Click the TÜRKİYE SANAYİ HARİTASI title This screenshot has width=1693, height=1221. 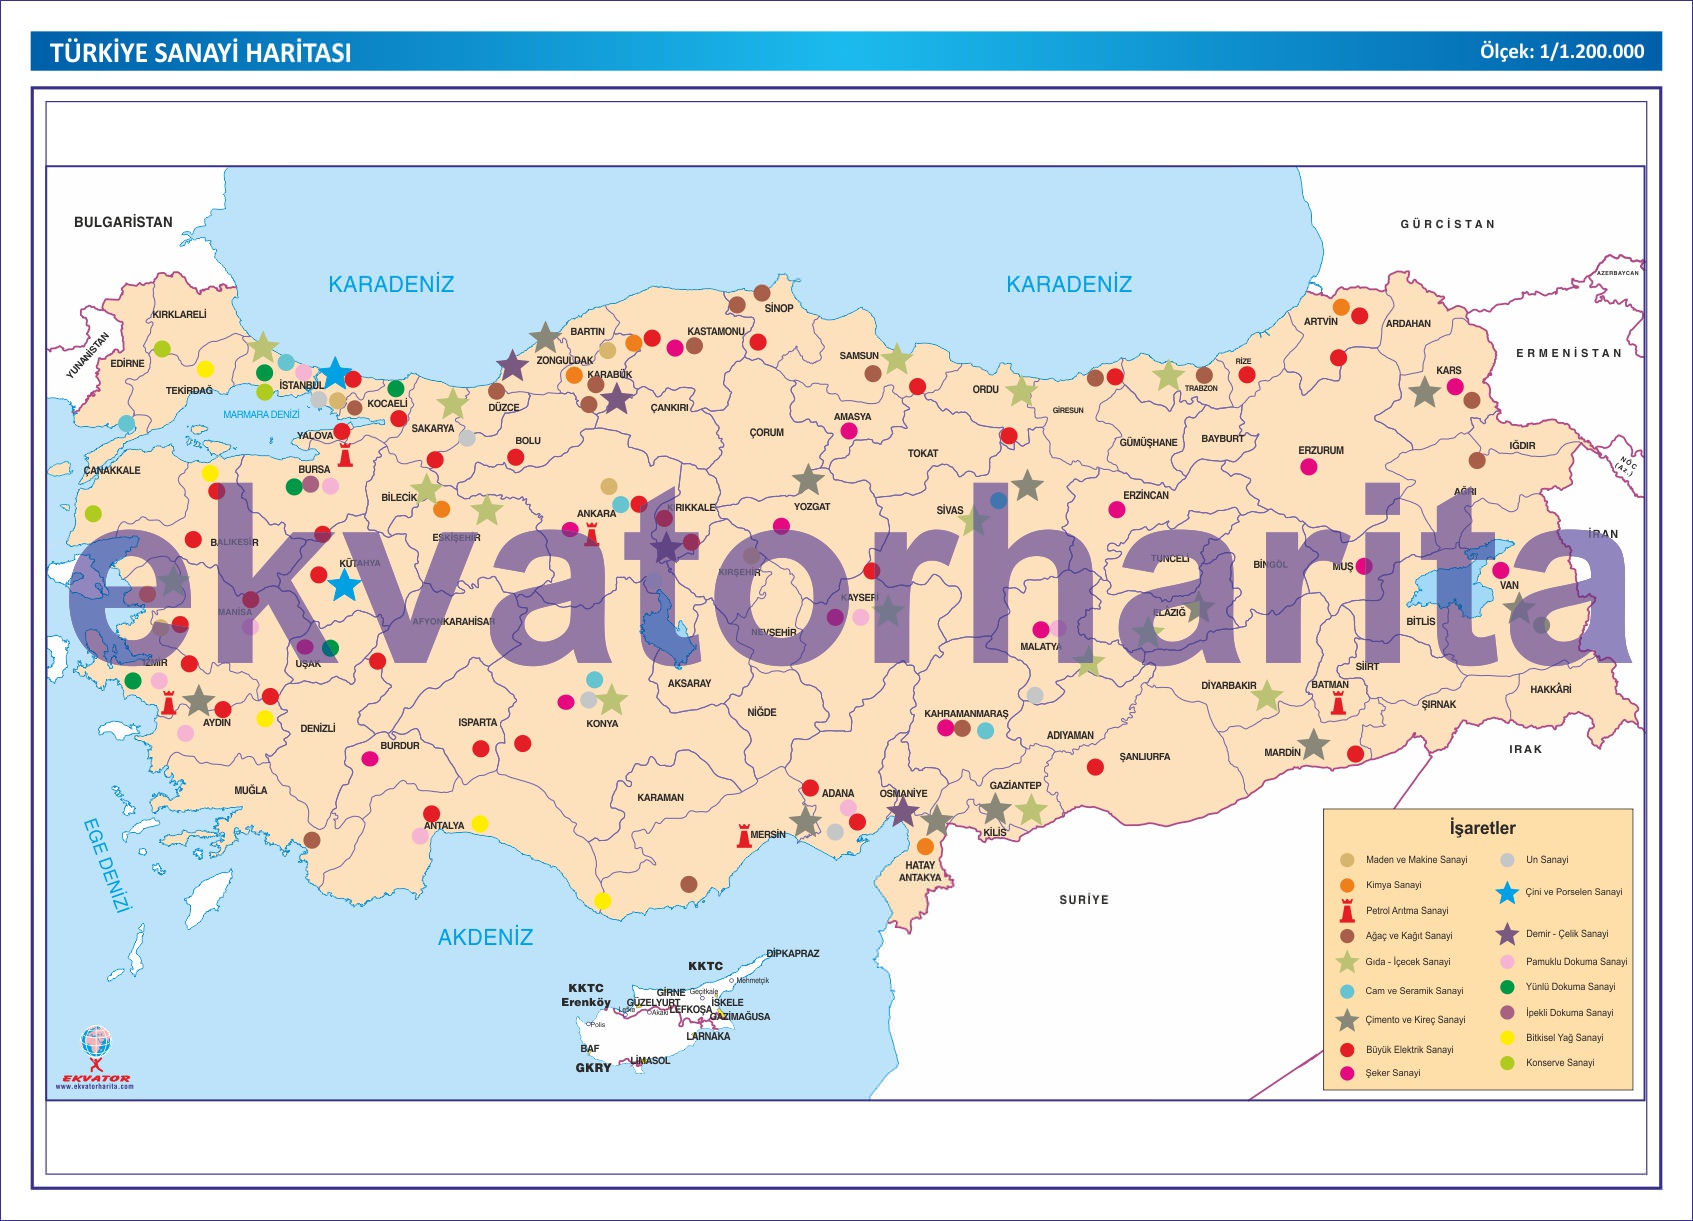point(200,53)
